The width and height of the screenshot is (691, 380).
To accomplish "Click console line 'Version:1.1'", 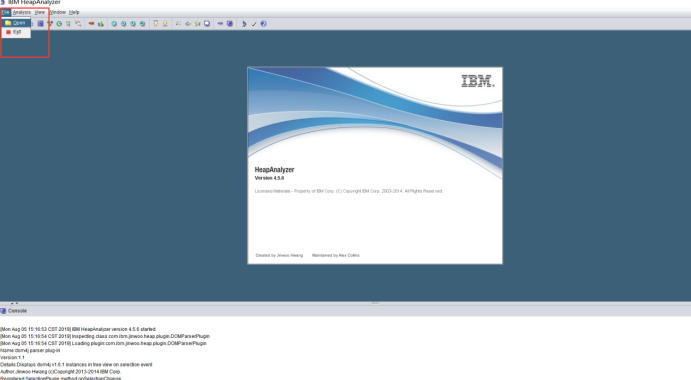I will (x=12, y=358).
